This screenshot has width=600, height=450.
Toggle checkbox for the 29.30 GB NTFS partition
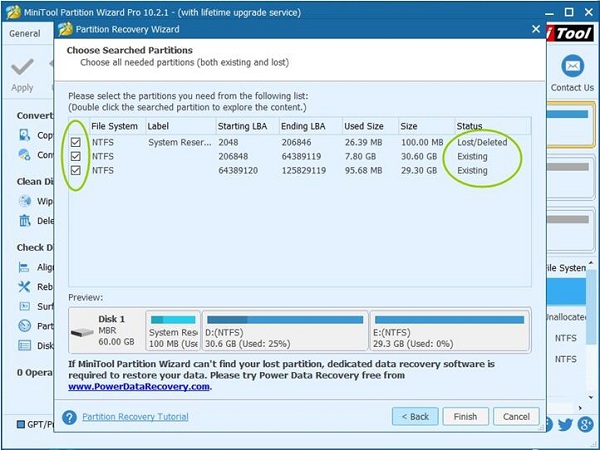(76, 170)
